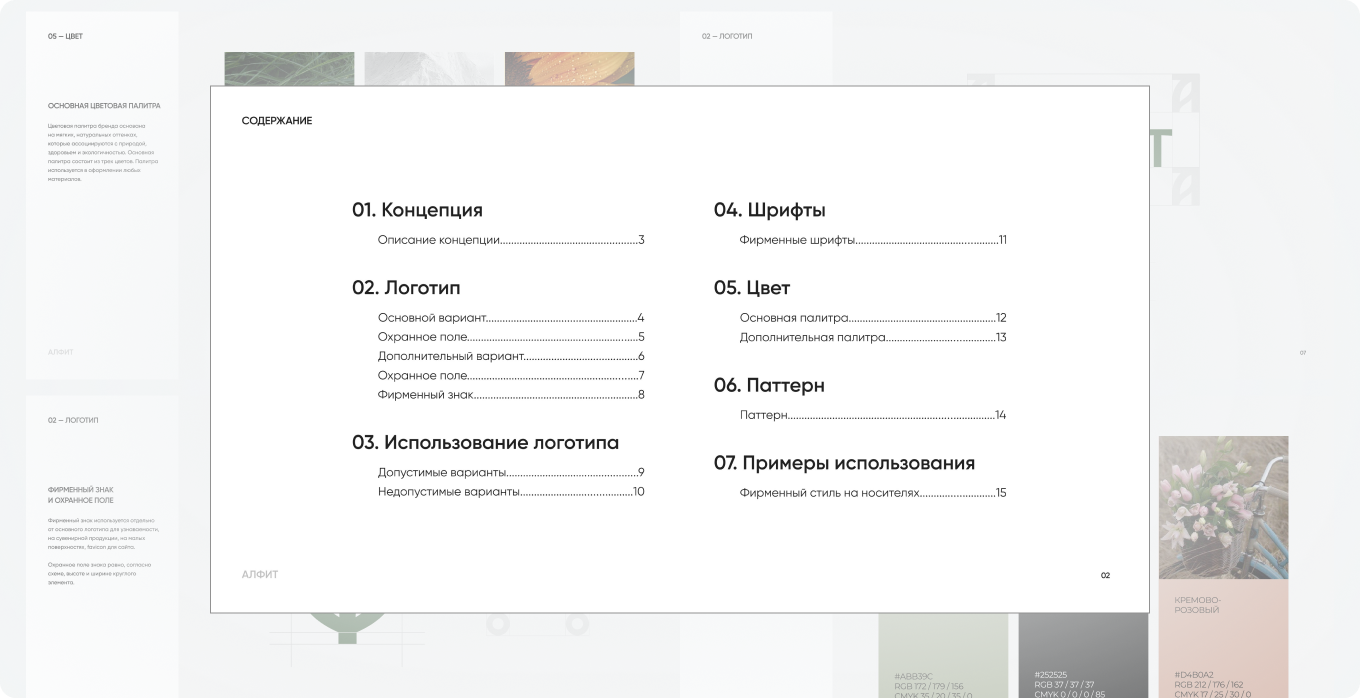The height and width of the screenshot is (698, 1360).
Task: Open the Дополнительная палитра entry, page 13
Action: pos(873,337)
